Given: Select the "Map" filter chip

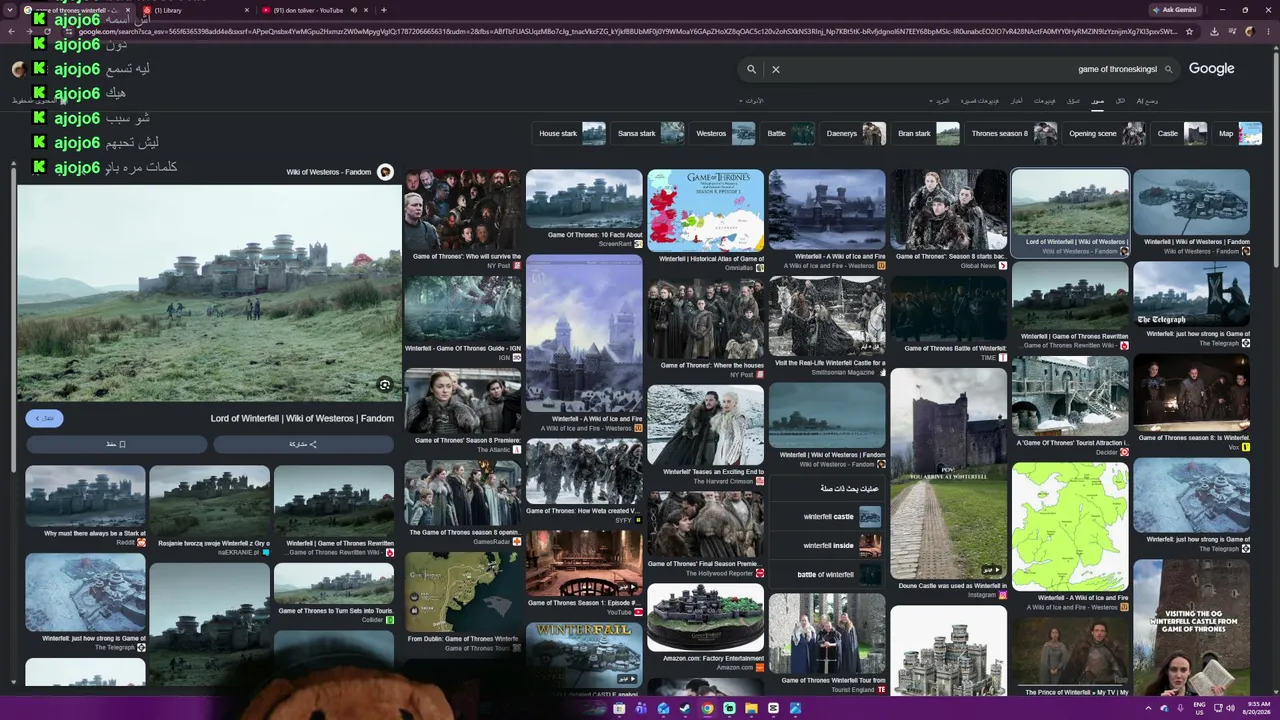Looking at the screenshot, I should tap(1238, 133).
